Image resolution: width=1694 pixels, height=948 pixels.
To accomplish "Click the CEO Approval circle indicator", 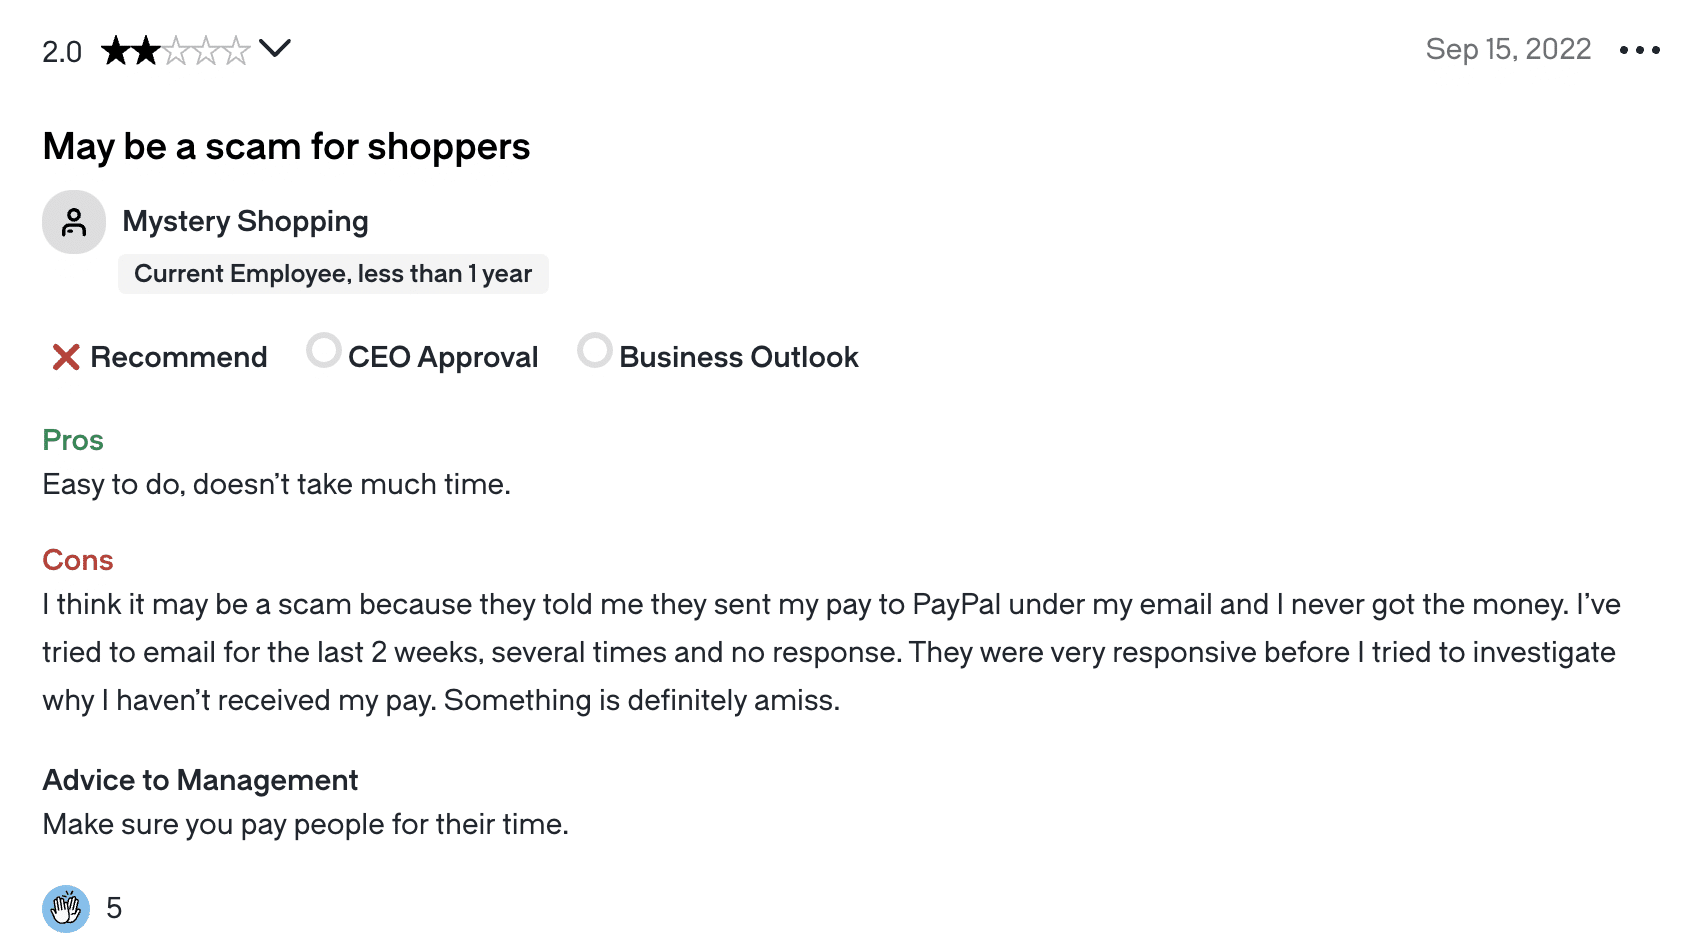I will [x=324, y=351].
